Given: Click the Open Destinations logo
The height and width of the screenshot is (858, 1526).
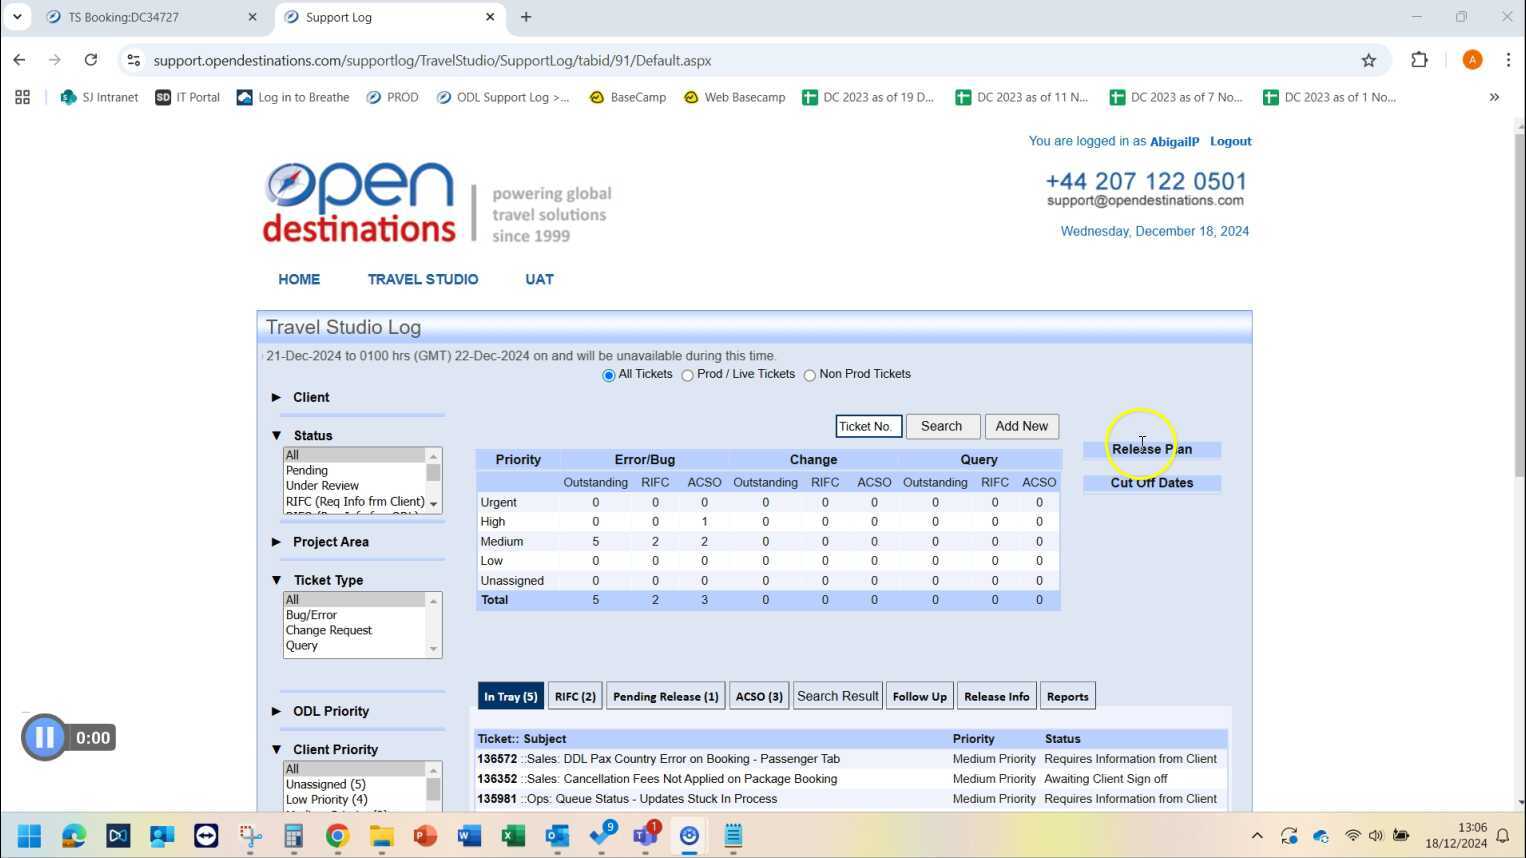Looking at the screenshot, I should pos(359,204).
